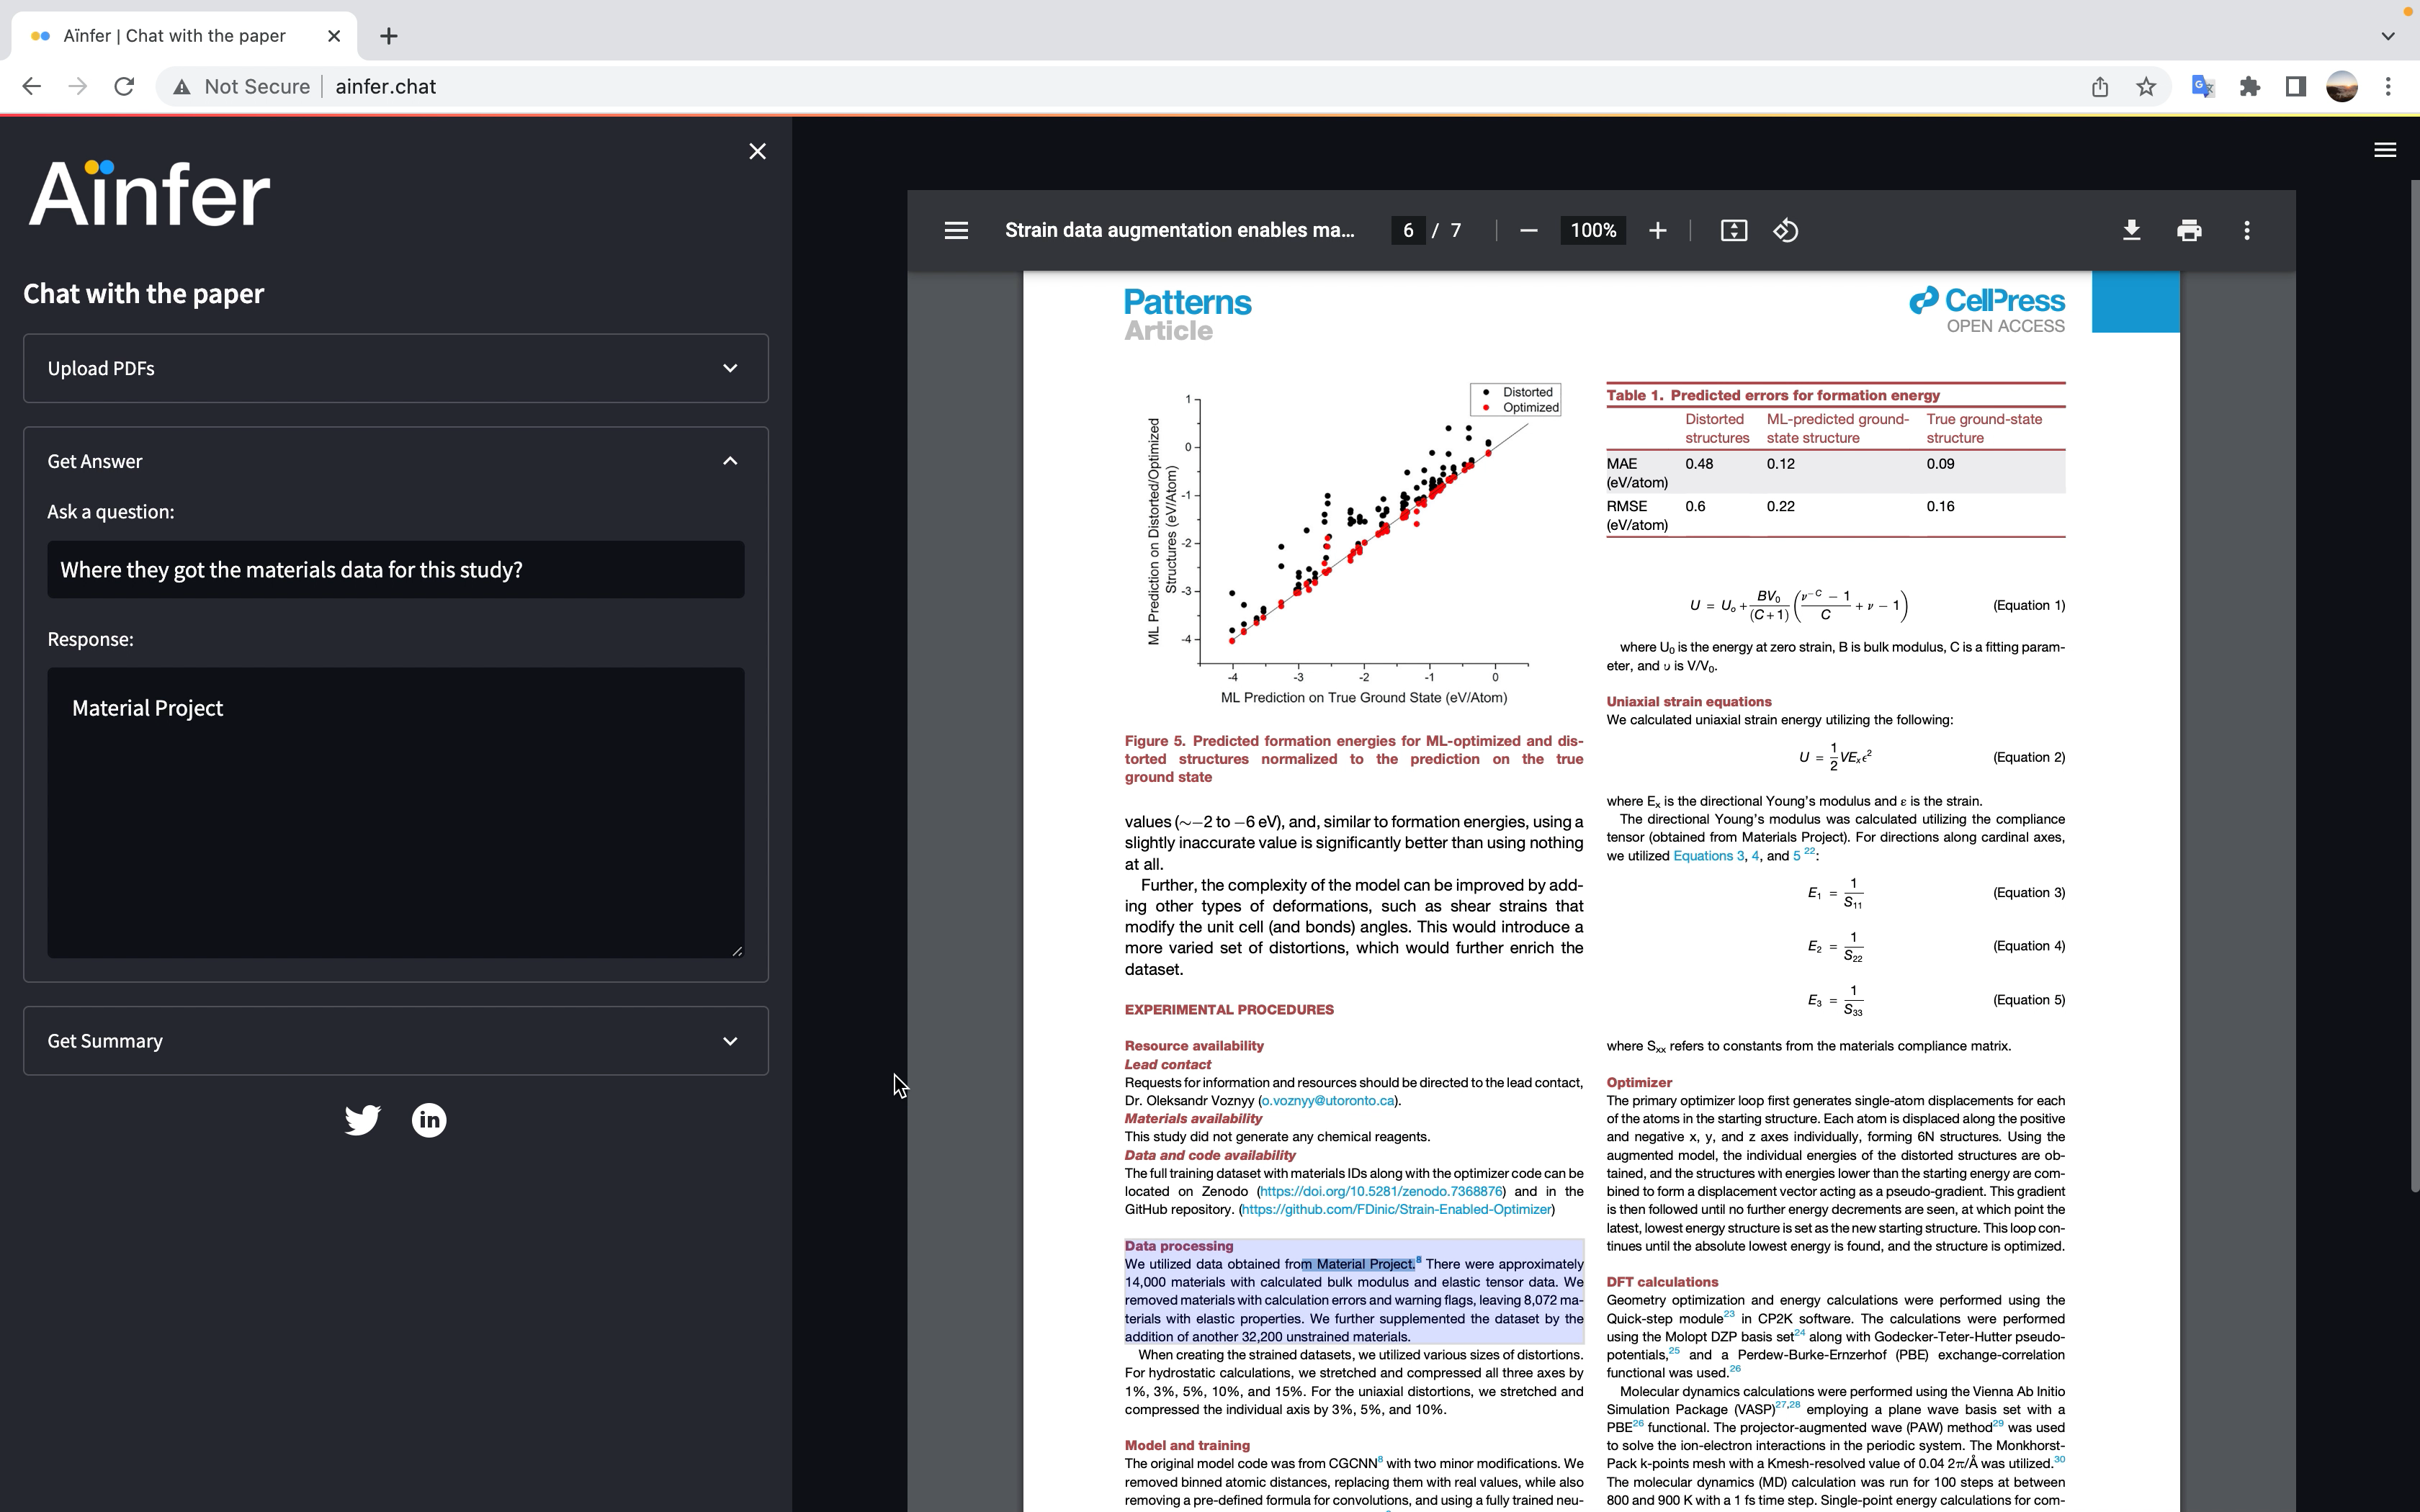Click the Not Secure site info indicator
Image resolution: width=2420 pixels, height=1512 pixels.
(242, 87)
